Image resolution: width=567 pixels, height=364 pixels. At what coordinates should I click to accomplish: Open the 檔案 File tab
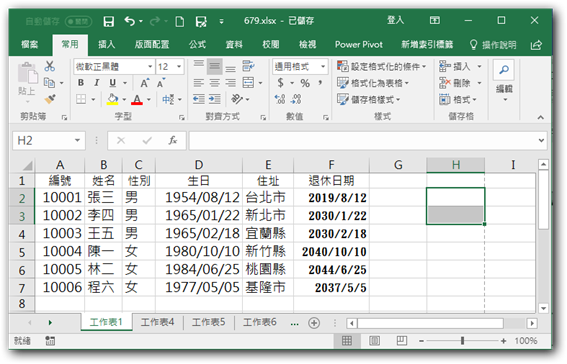click(29, 44)
